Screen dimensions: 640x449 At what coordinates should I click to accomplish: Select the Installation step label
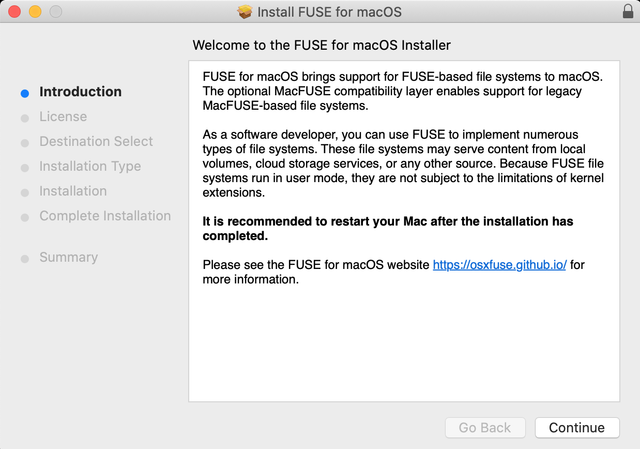(x=73, y=191)
